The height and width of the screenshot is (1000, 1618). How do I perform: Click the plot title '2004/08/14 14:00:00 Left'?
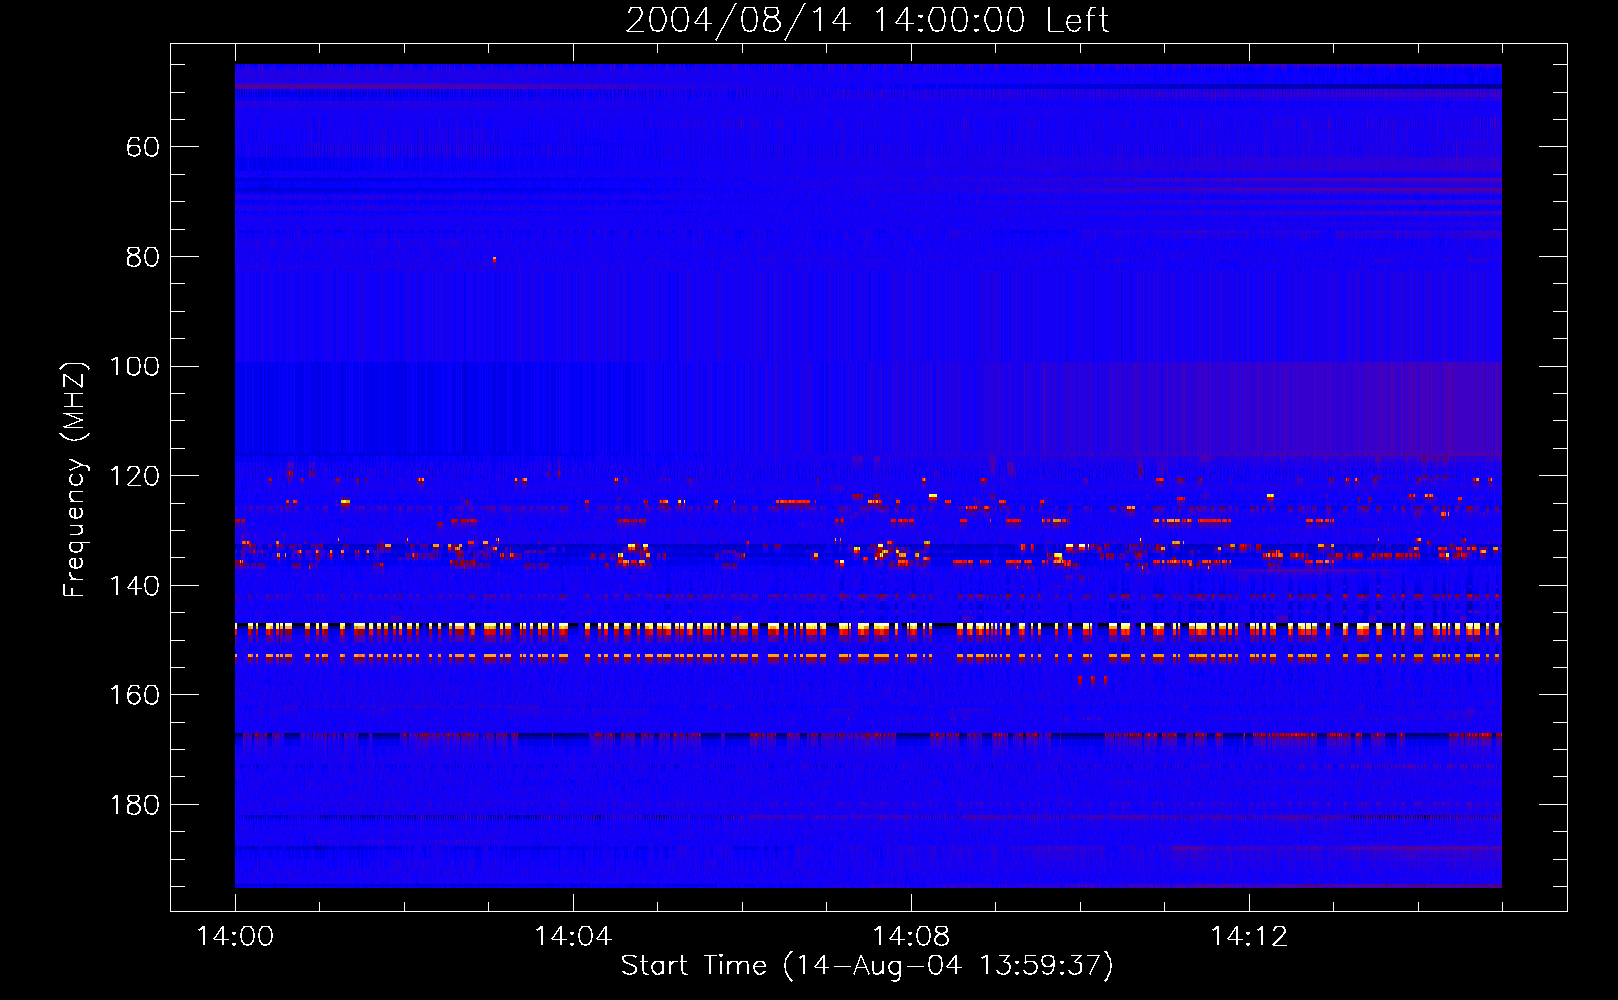(x=867, y=20)
